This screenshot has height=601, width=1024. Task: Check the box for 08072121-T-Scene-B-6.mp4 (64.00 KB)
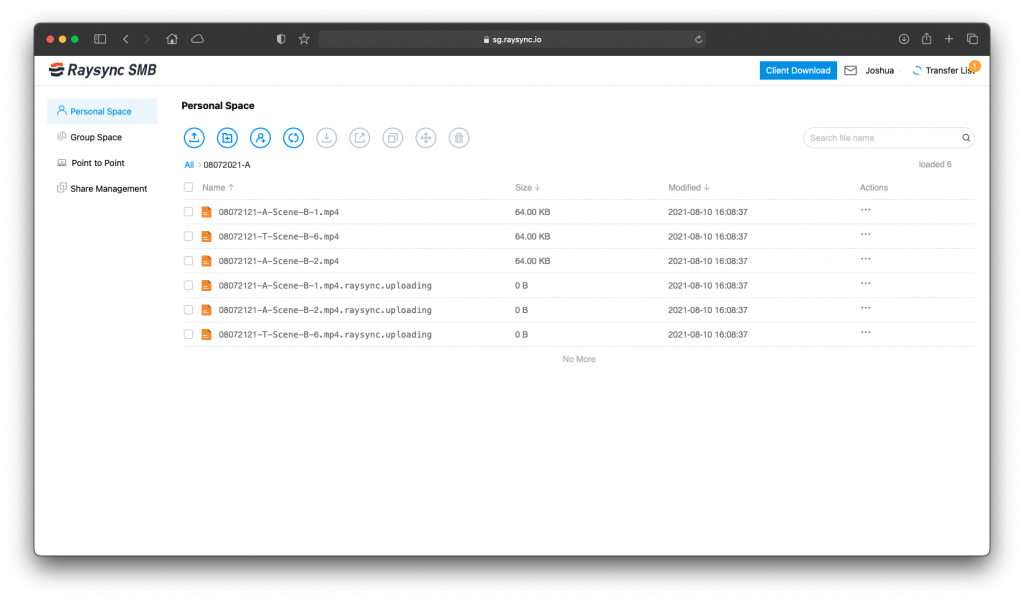click(188, 236)
